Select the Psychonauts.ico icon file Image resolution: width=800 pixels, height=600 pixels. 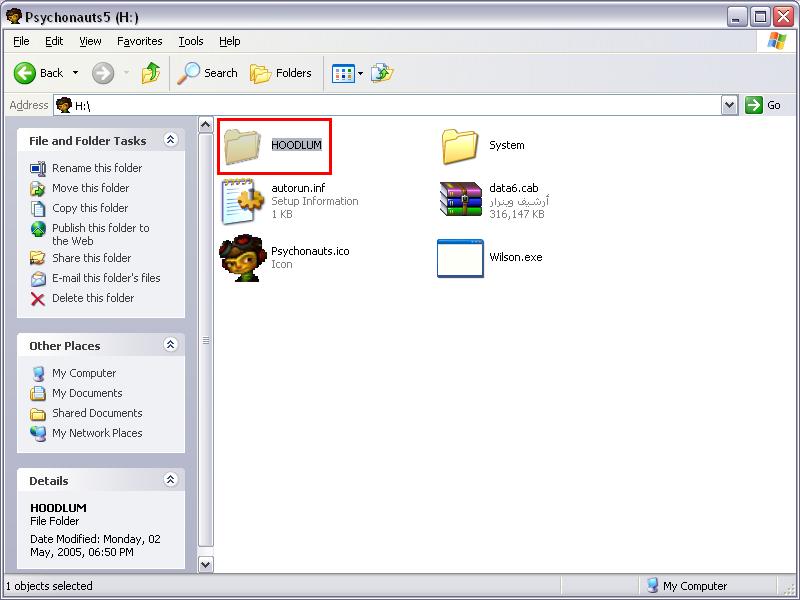click(241, 258)
